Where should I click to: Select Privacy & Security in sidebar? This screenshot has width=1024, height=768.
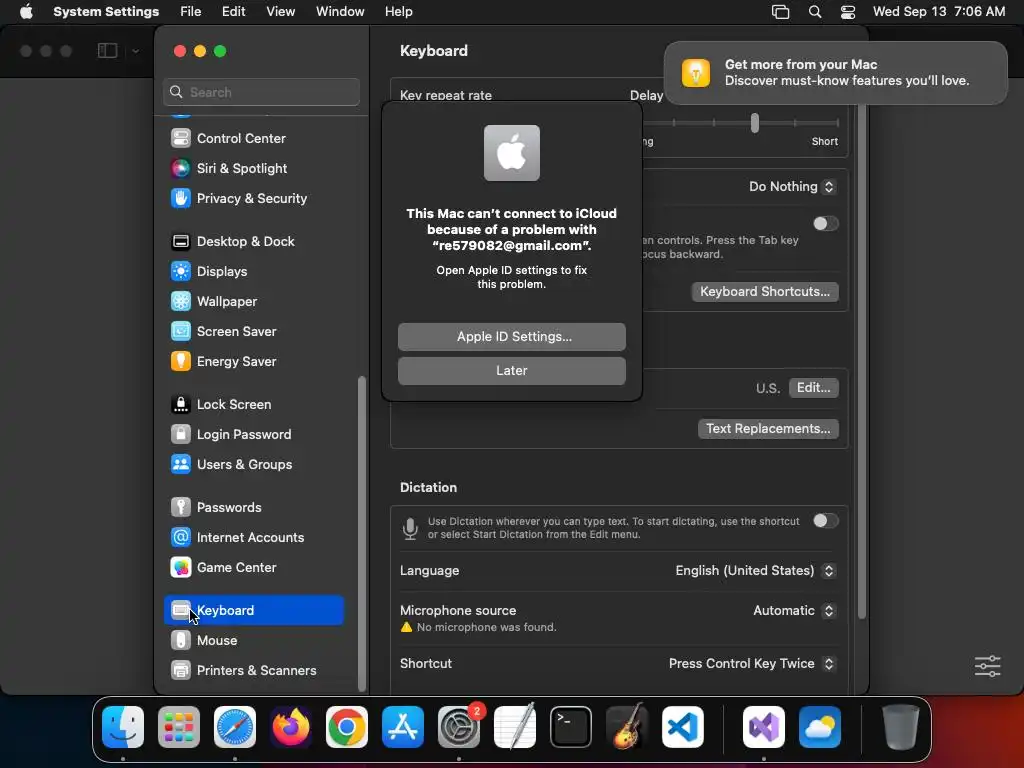tap(253, 199)
